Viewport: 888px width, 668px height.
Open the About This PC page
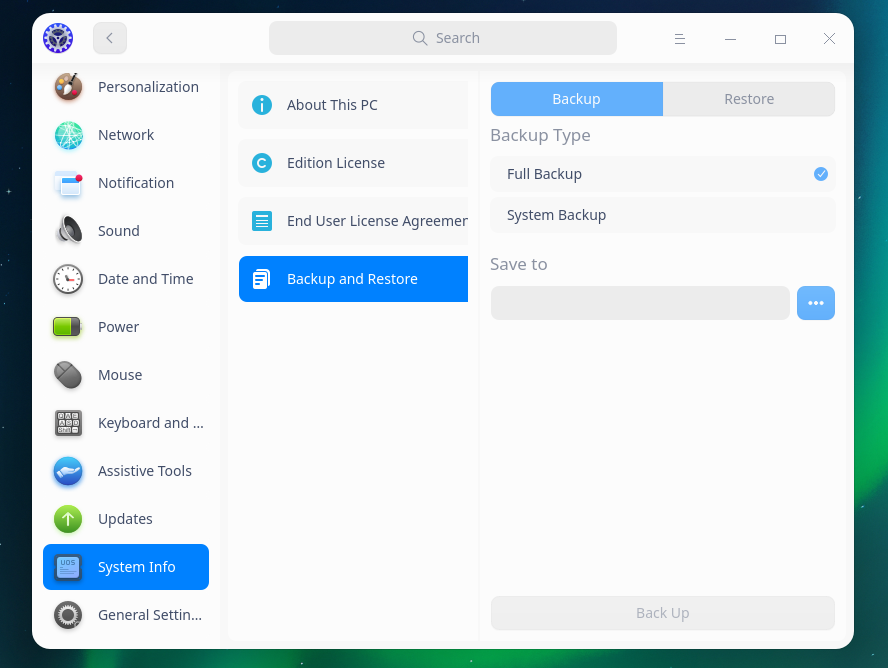click(353, 105)
